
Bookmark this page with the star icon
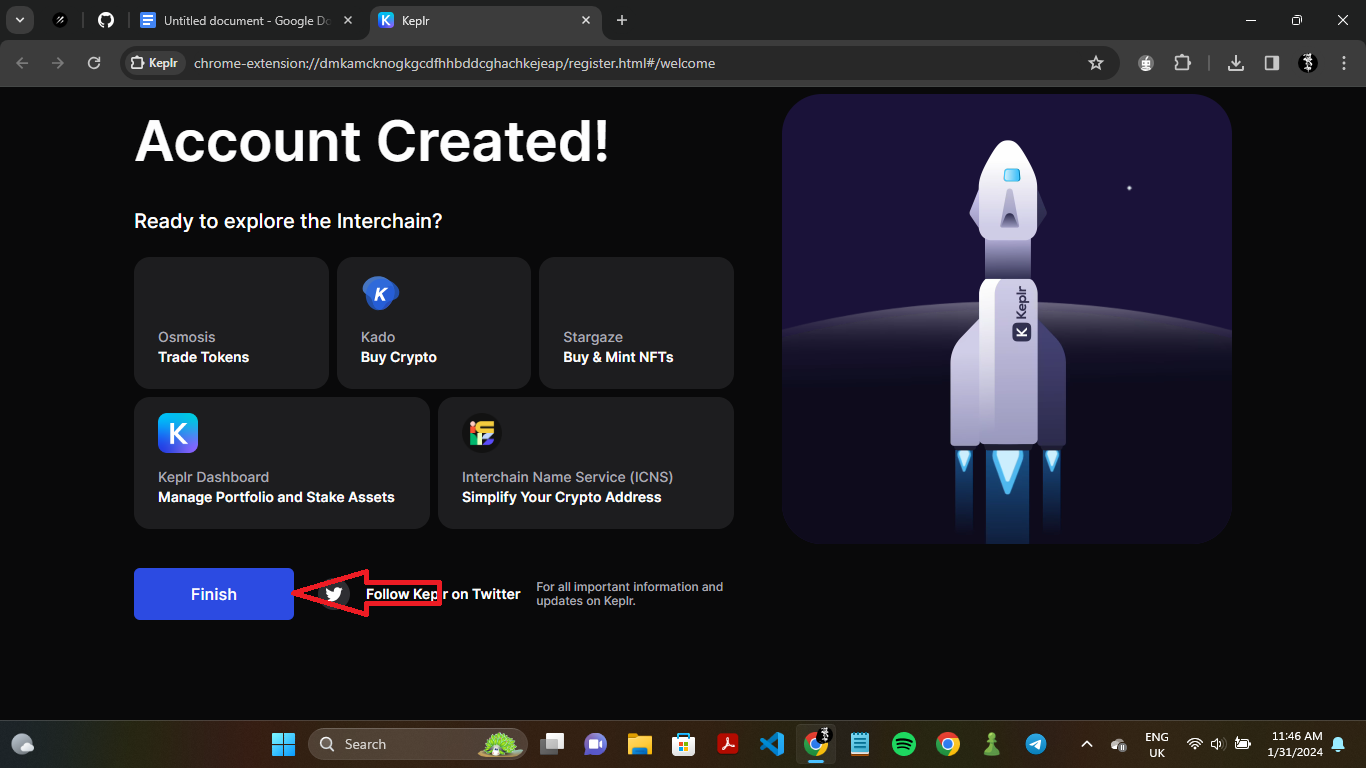[x=1096, y=63]
